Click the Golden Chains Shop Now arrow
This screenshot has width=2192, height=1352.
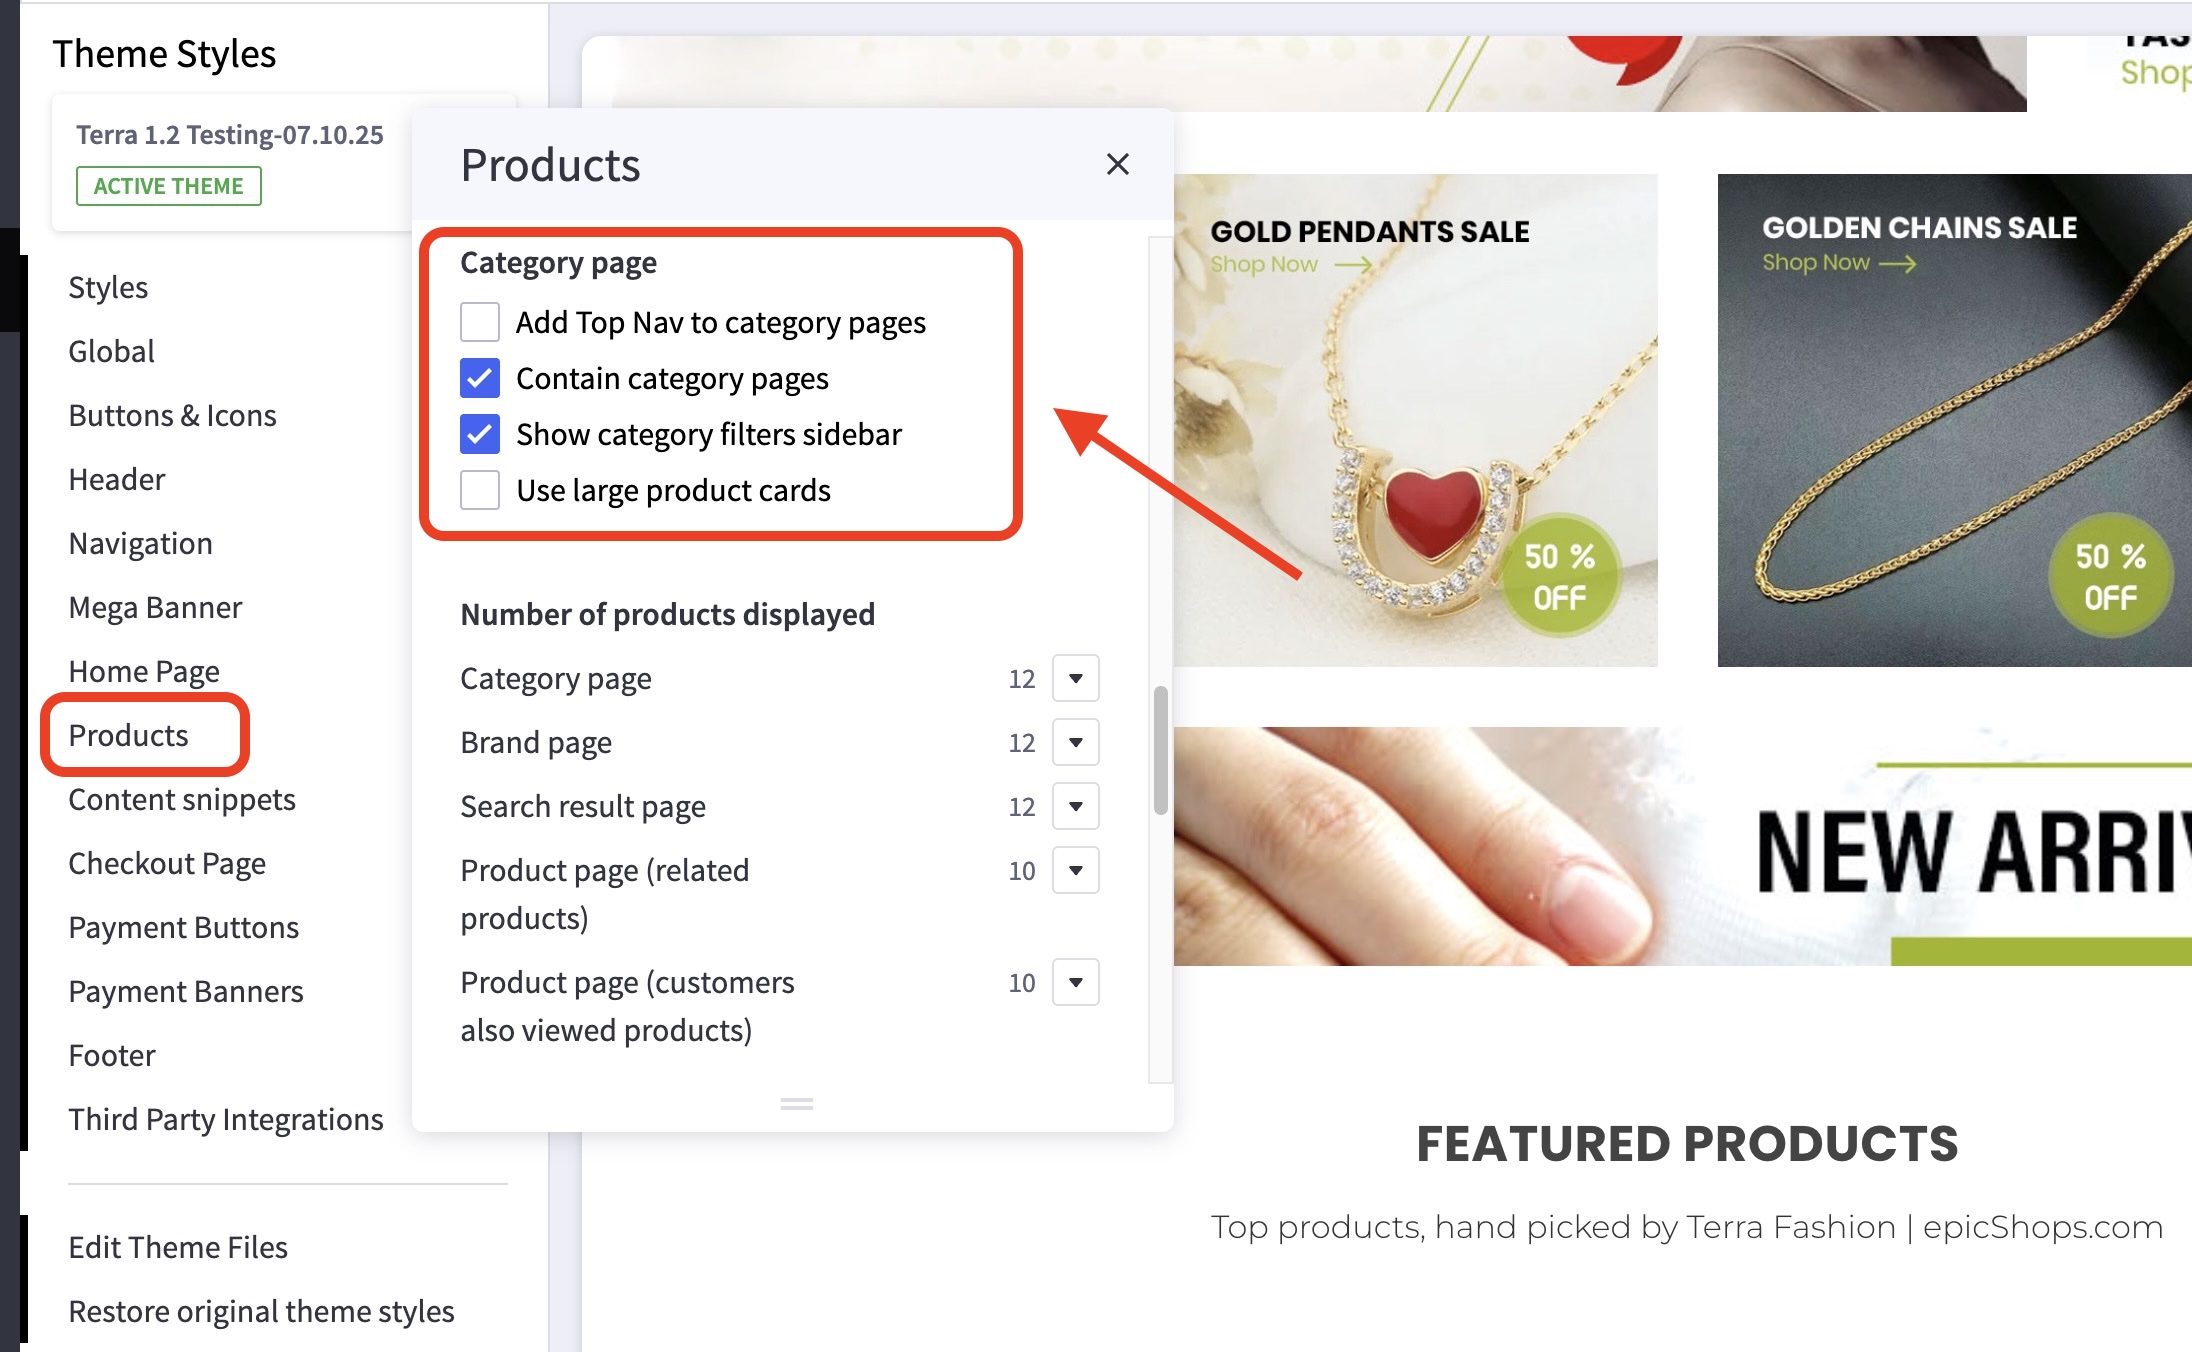[1897, 263]
